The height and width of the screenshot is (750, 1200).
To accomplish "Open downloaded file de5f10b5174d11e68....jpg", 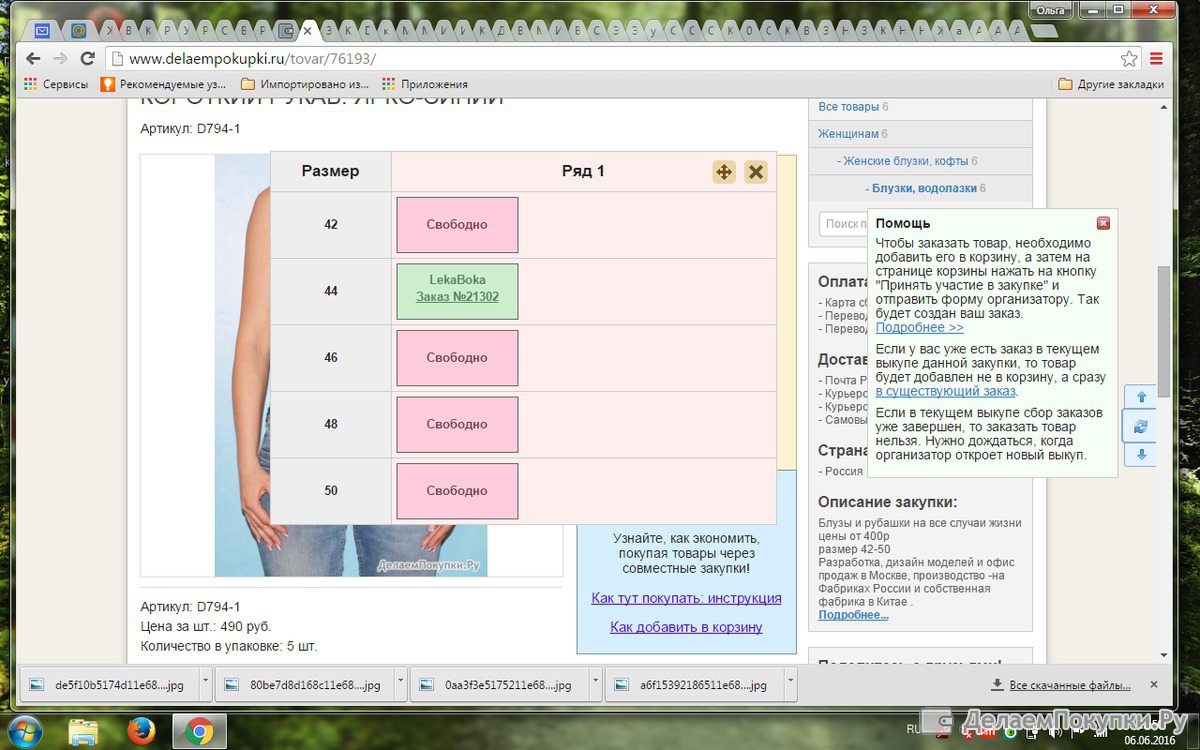I will [110, 685].
